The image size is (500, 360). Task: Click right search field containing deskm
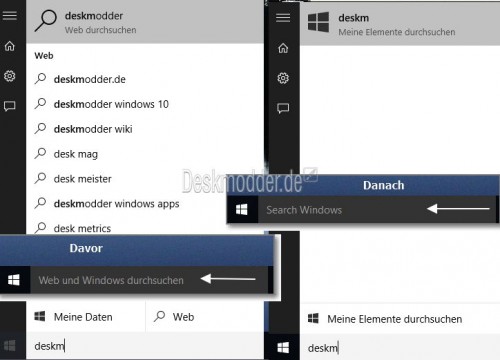[x=400, y=348]
